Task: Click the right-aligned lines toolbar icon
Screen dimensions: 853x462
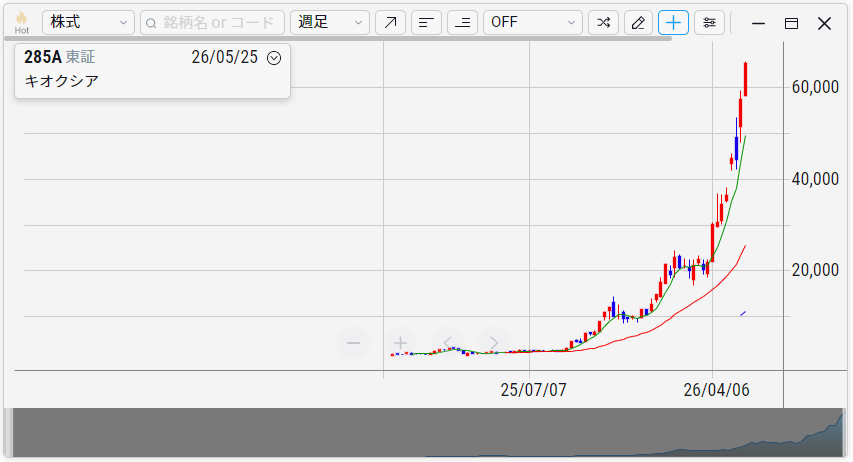Action: coord(462,22)
